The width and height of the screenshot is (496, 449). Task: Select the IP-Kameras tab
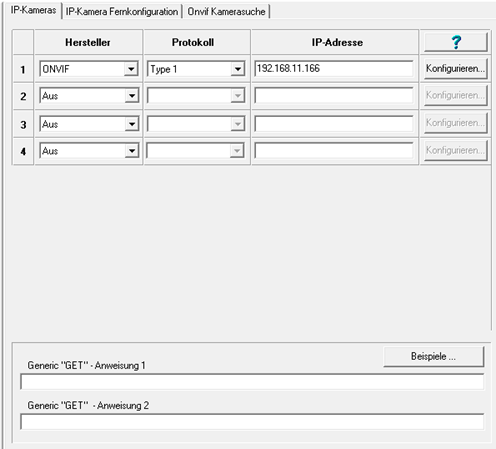(x=33, y=10)
